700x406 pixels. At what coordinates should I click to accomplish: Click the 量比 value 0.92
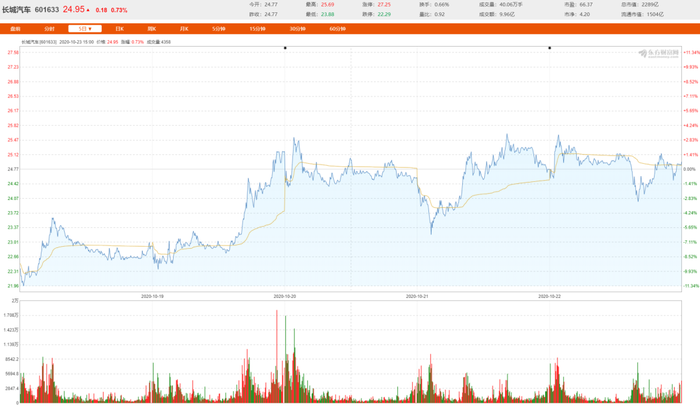pyautogui.click(x=439, y=14)
